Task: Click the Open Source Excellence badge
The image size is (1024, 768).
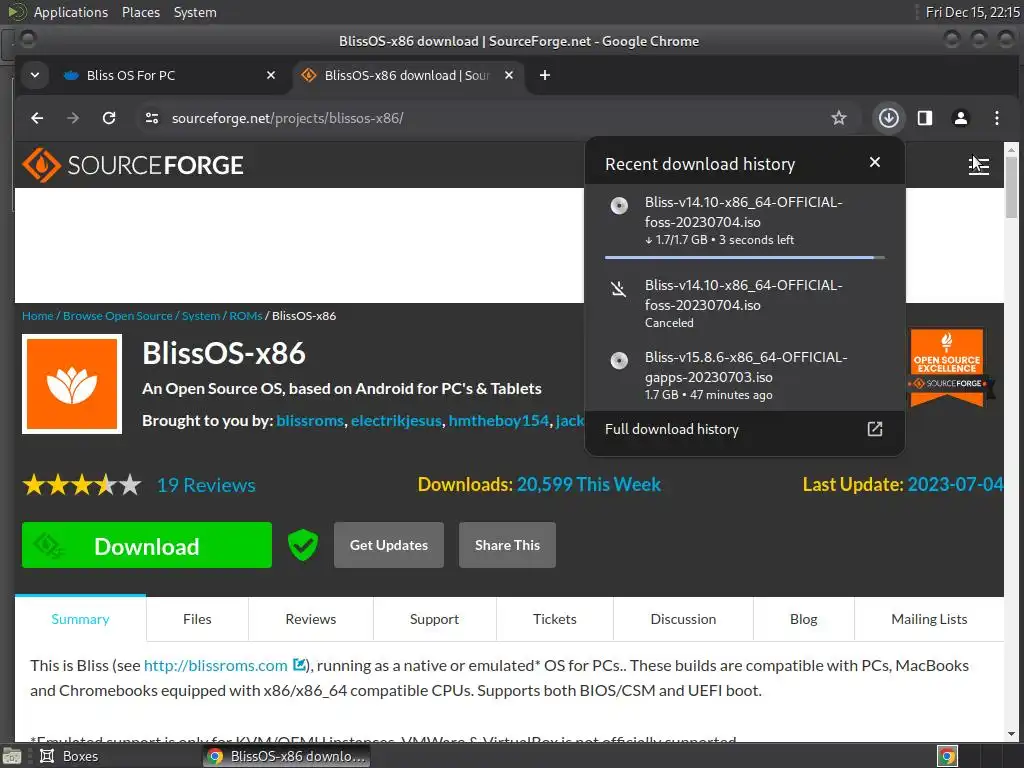Action: [x=948, y=367]
